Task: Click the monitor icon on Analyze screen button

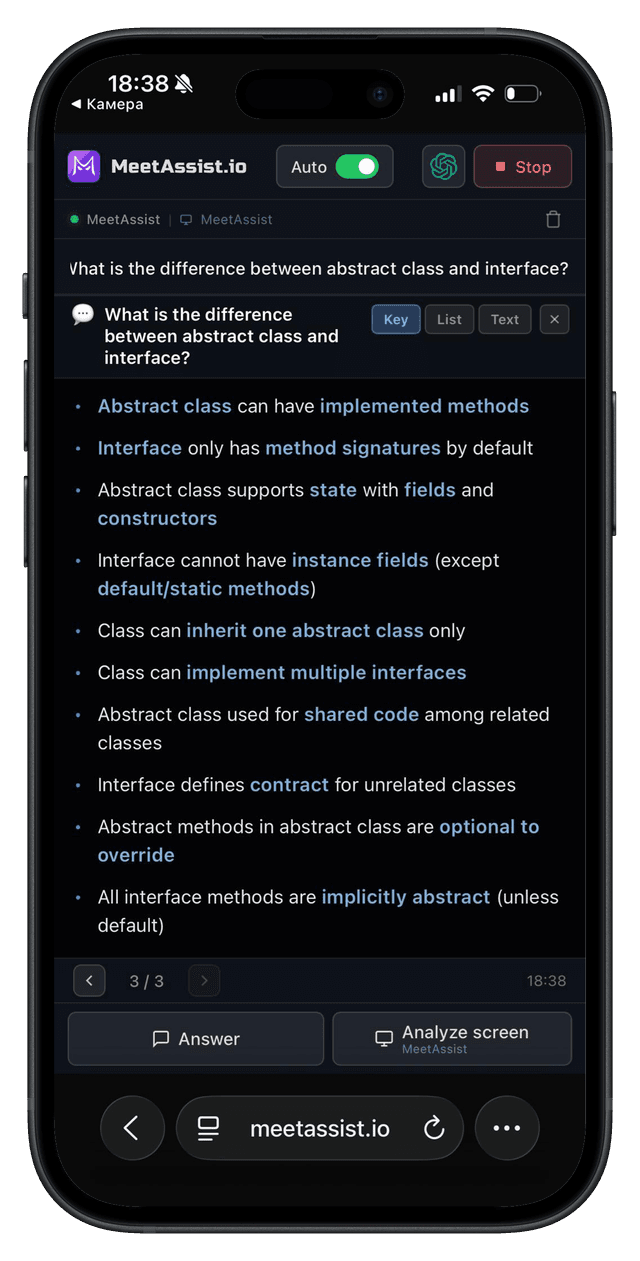Action: (384, 1038)
